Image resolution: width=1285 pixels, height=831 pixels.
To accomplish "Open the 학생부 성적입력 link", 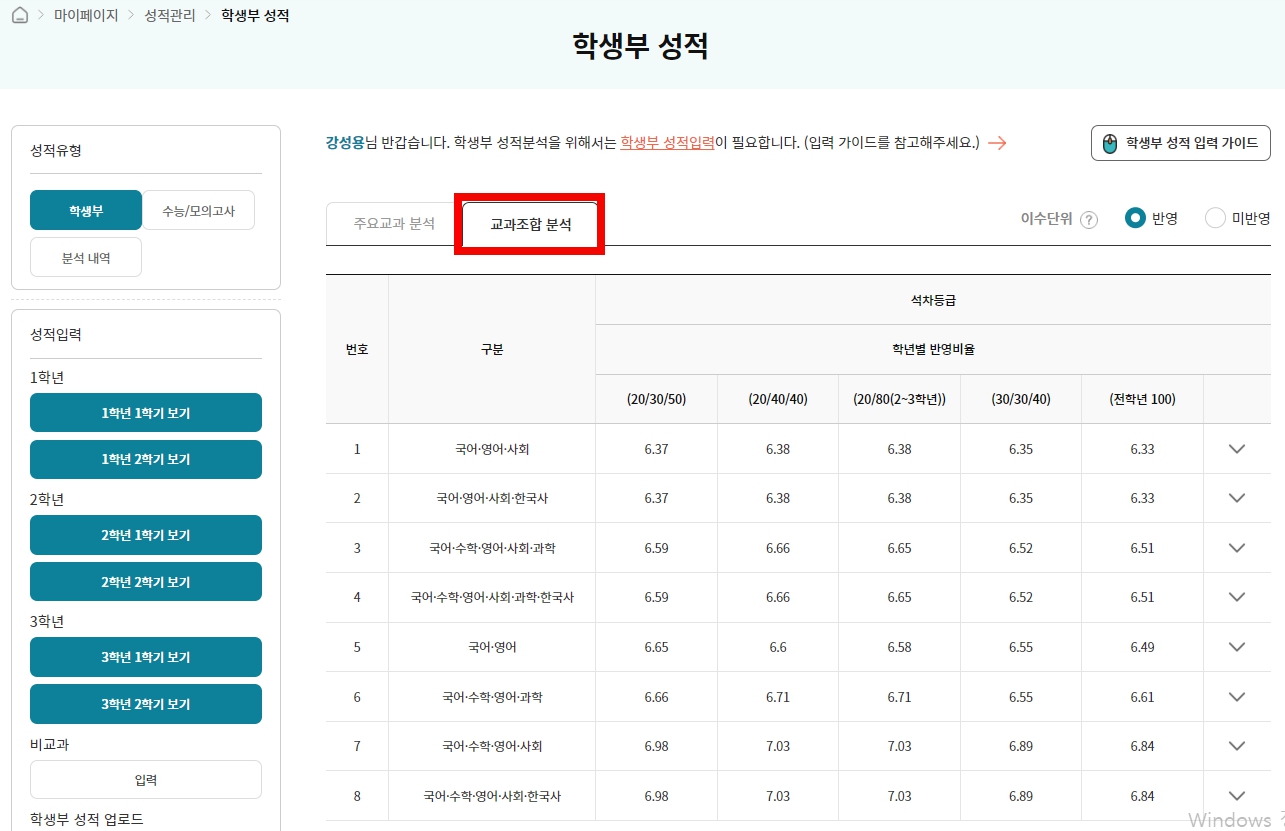I will [667, 142].
